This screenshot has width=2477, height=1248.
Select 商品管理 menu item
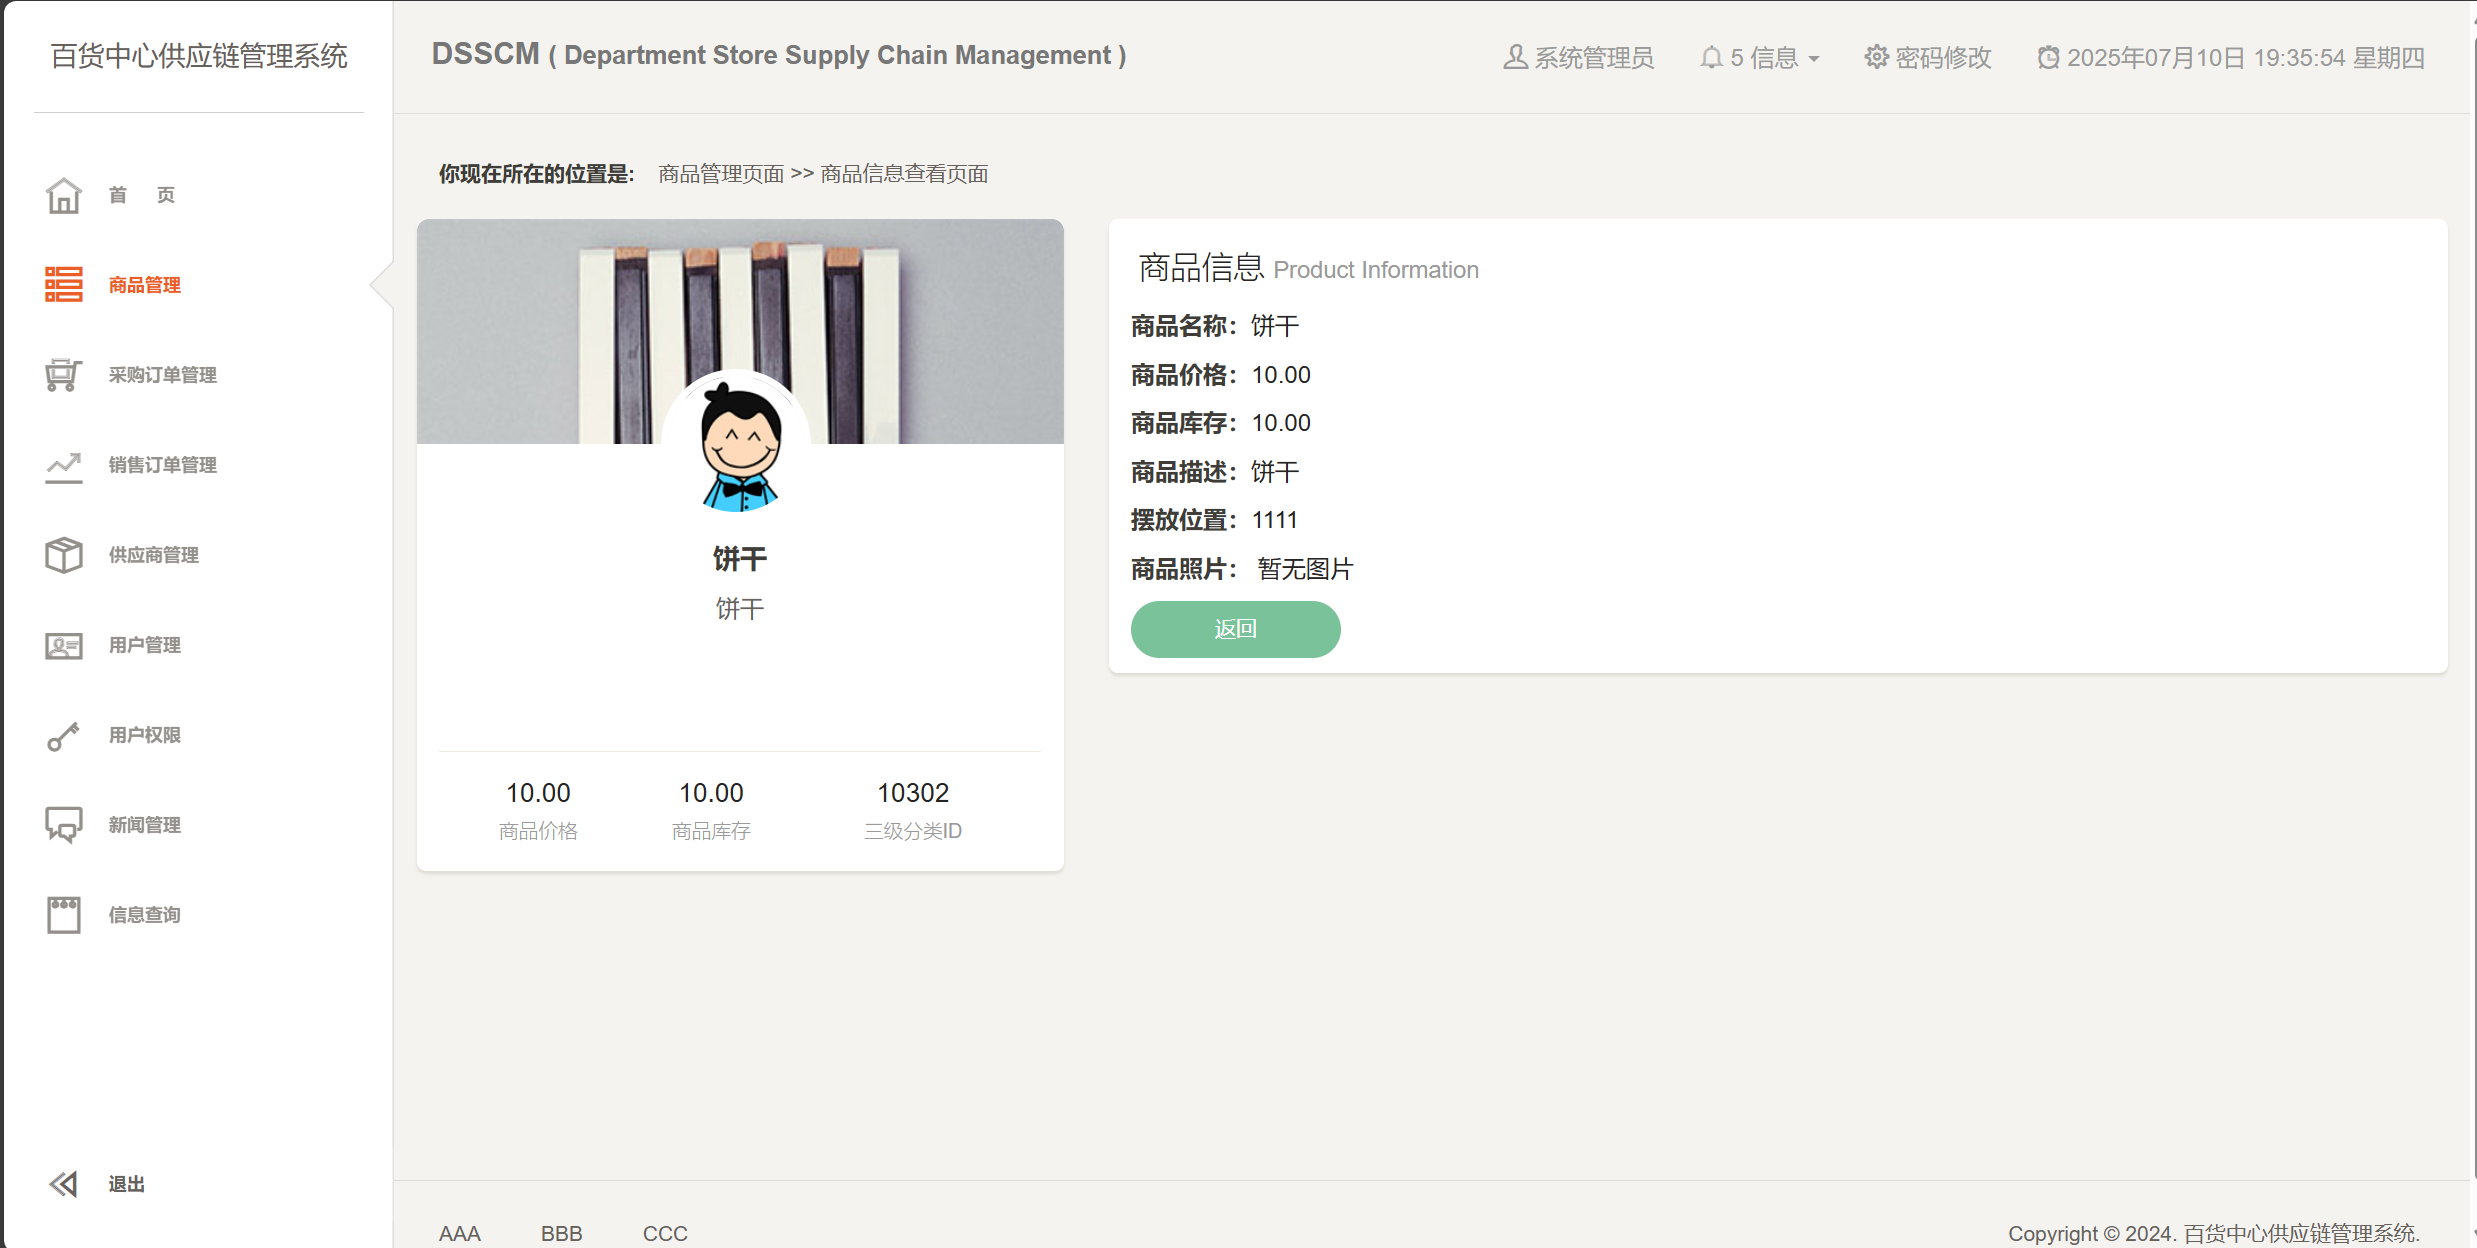pos(145,285)
